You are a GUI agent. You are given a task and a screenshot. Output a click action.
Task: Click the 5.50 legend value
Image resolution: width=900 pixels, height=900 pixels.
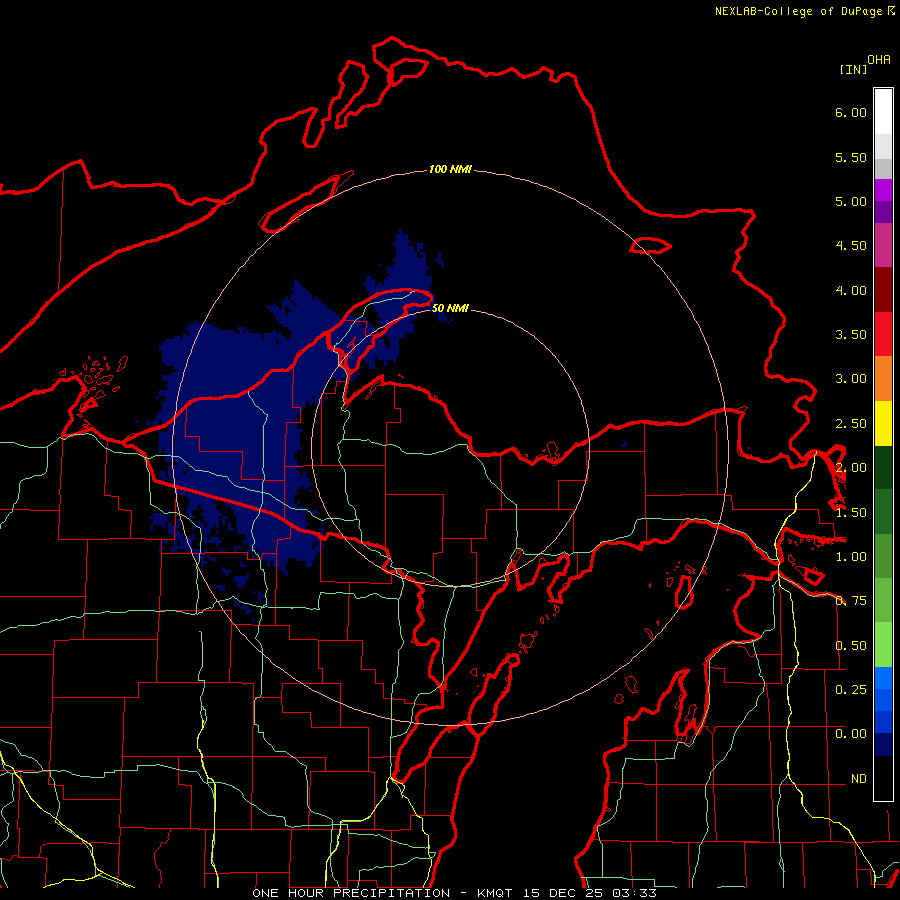[x=851, y=157]
